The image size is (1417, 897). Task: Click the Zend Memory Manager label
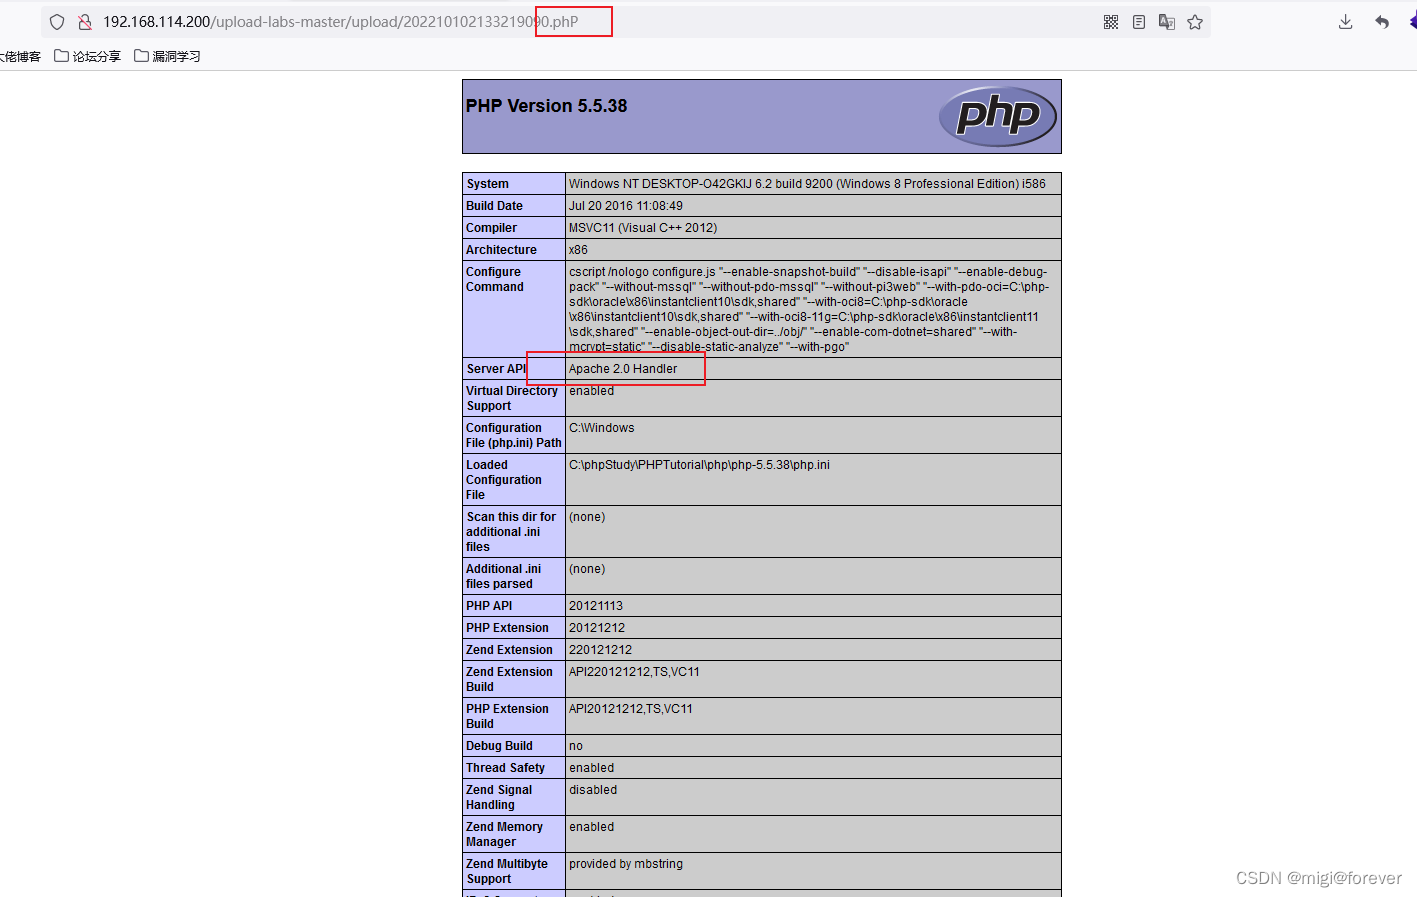click(x=504, y=834)
